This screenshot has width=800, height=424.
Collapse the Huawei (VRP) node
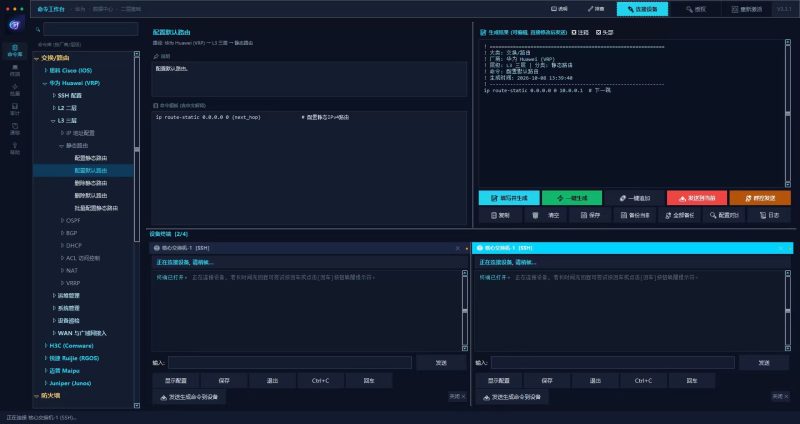tap(45, 83)
